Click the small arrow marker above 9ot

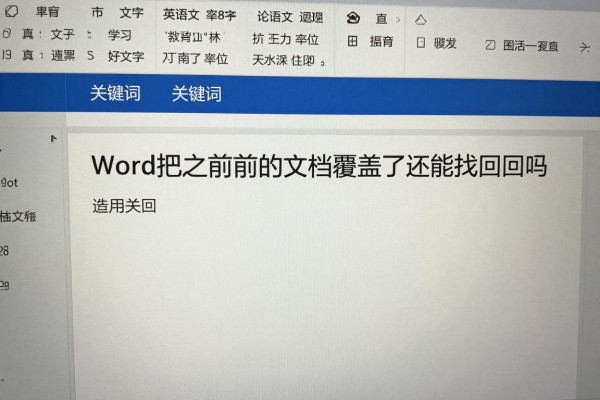point(53,139)
